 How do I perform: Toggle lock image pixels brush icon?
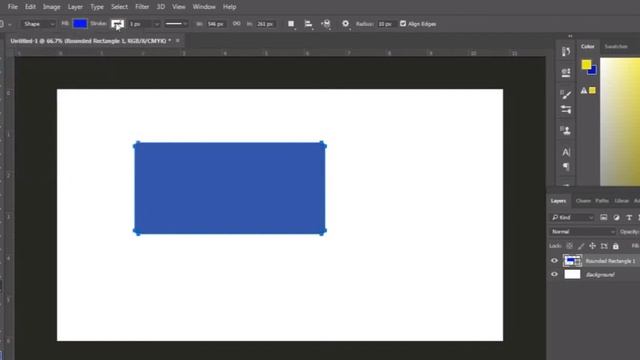click(x=581, y=246)
